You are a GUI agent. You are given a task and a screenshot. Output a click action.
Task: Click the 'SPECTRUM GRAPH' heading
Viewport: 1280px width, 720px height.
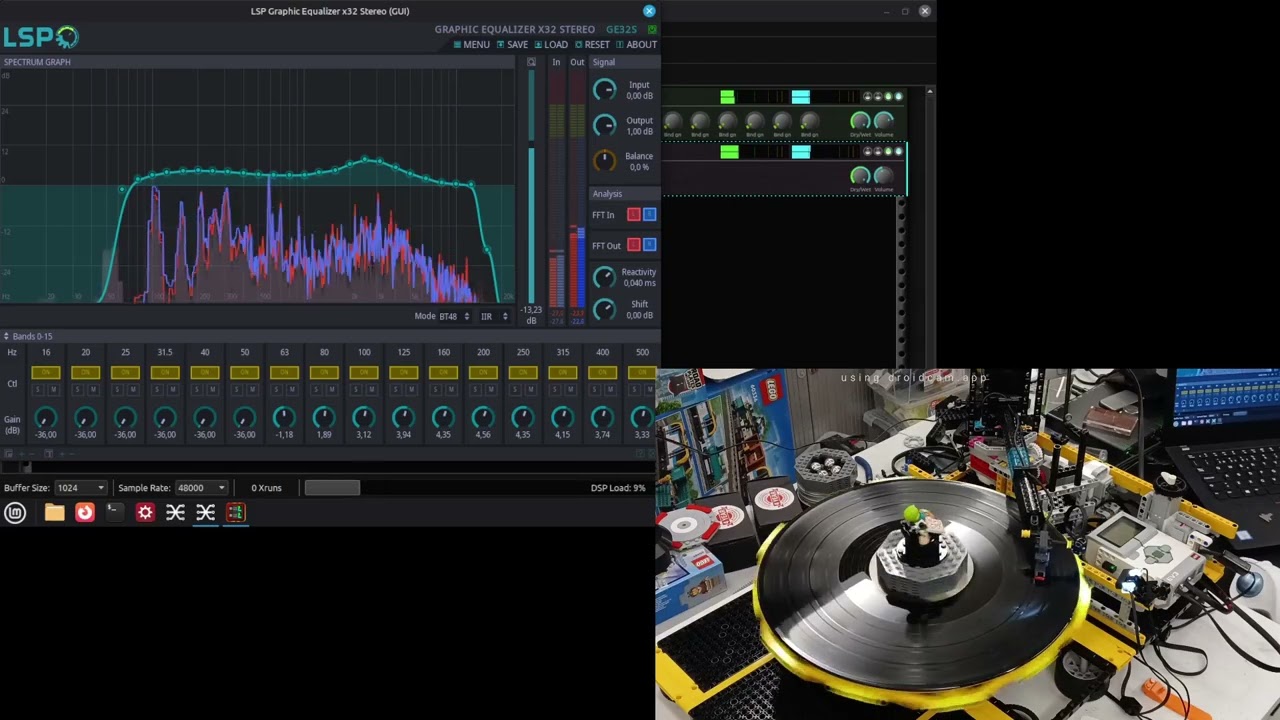(x=37, y=62)
